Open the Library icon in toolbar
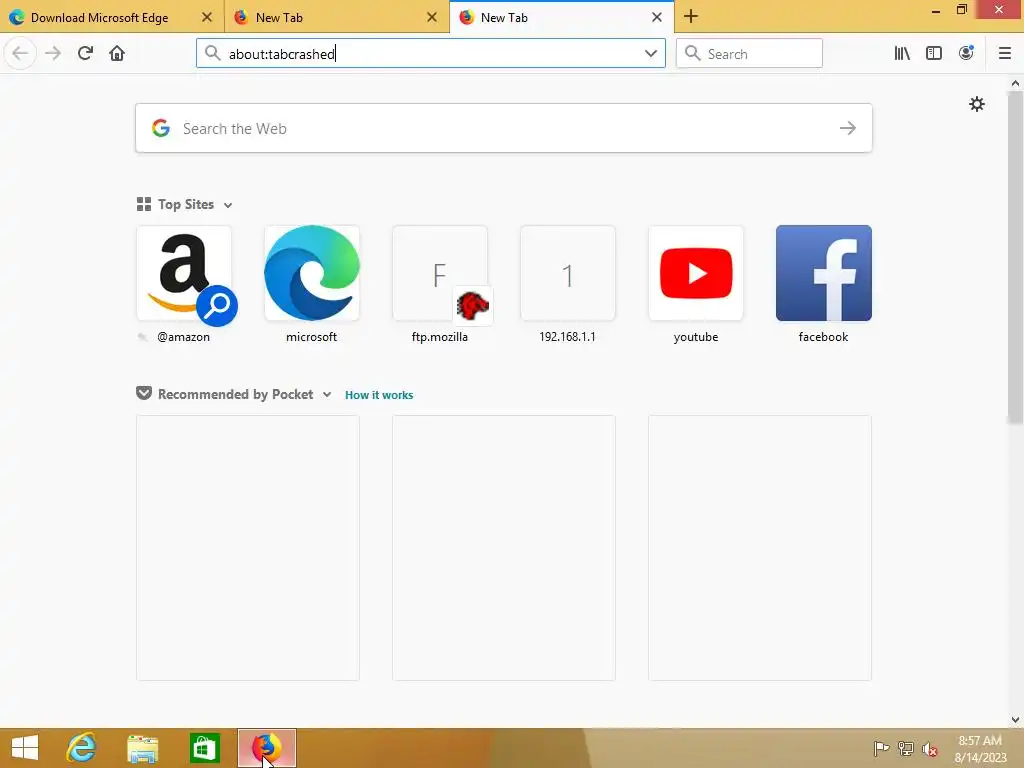1024x768 pixels. [x=902, y=53]
